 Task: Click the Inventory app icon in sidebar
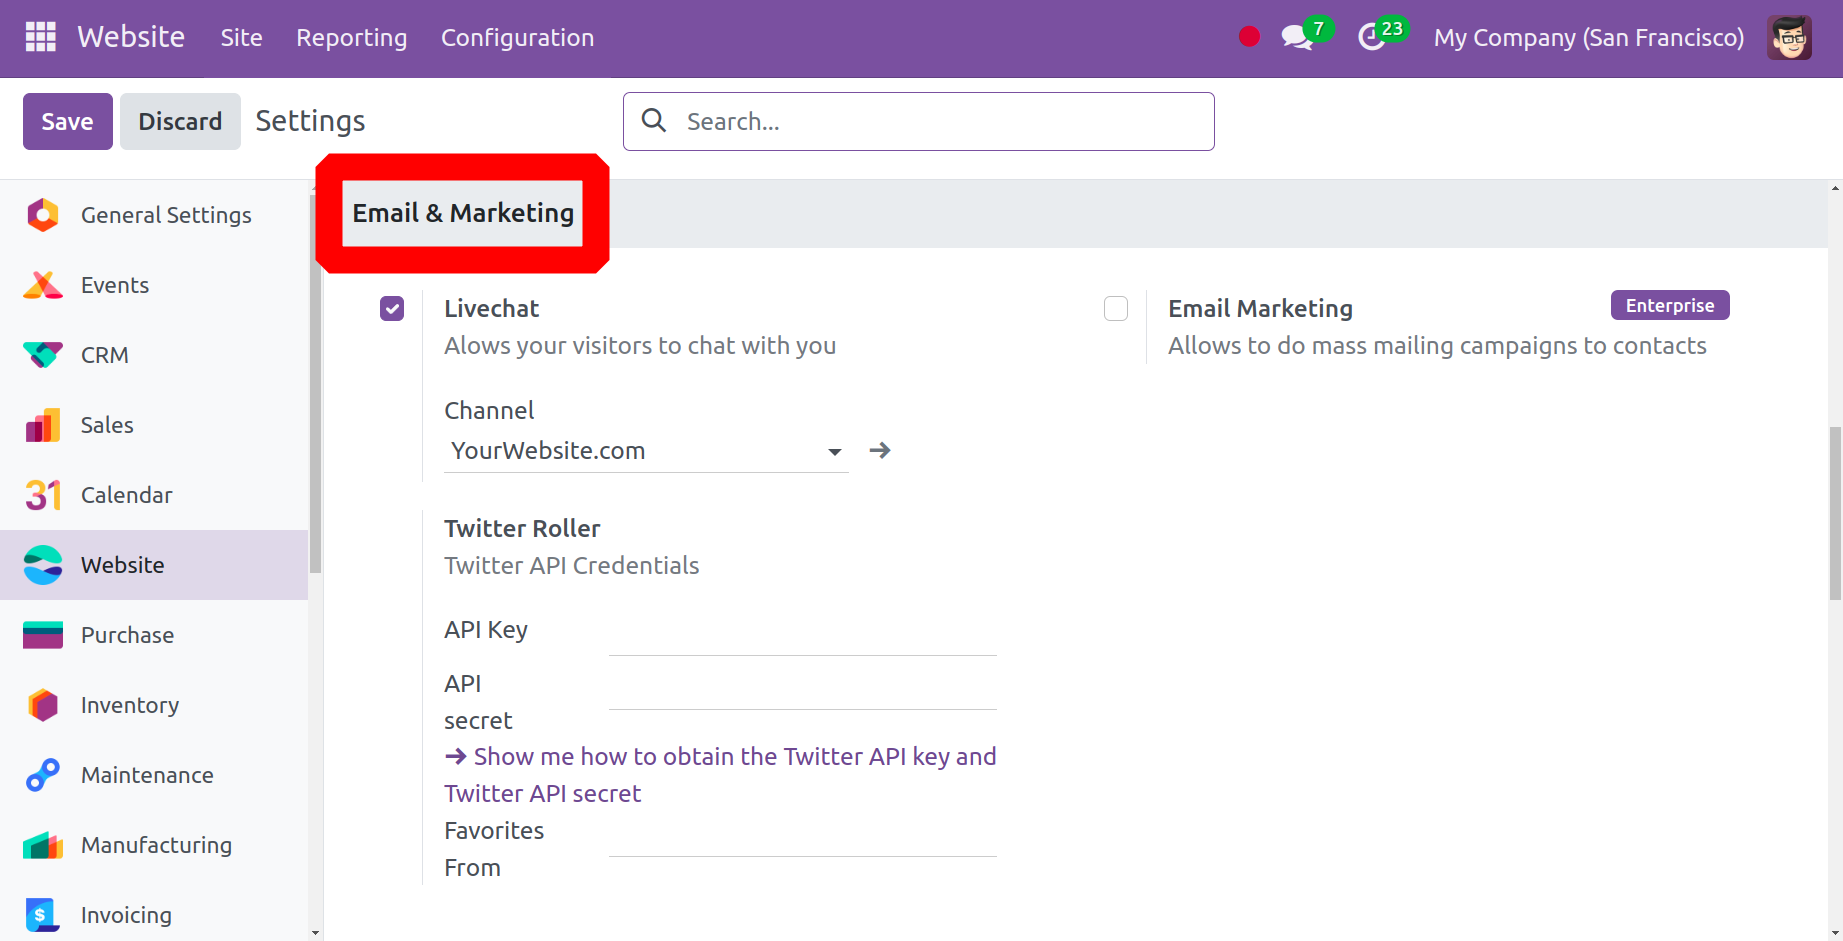pos(43,705)
